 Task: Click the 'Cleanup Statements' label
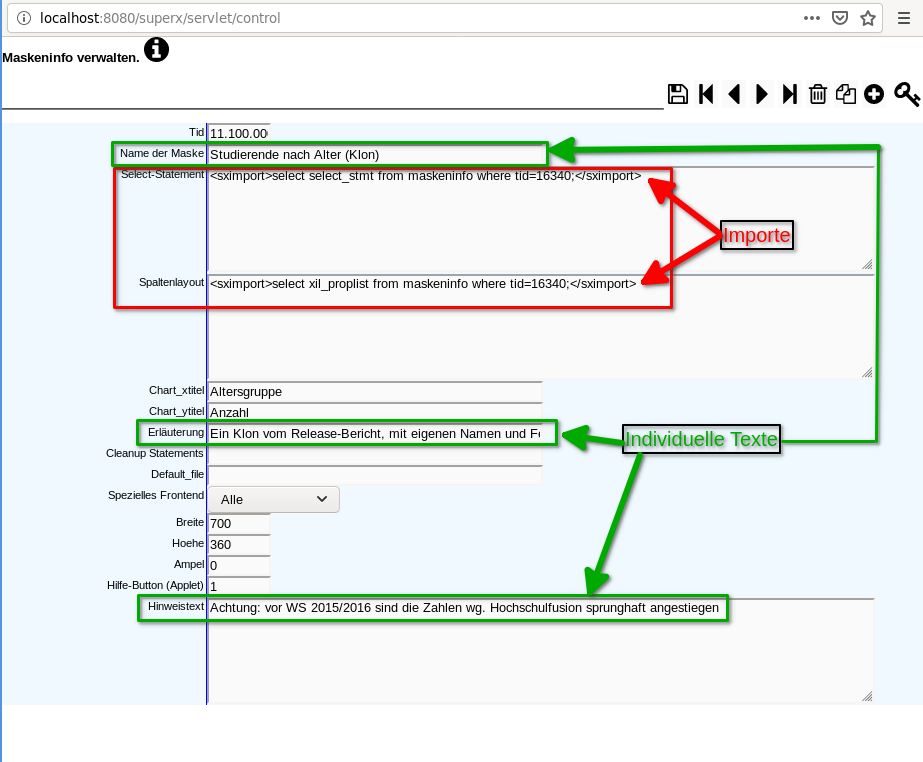tap(155, 453)
